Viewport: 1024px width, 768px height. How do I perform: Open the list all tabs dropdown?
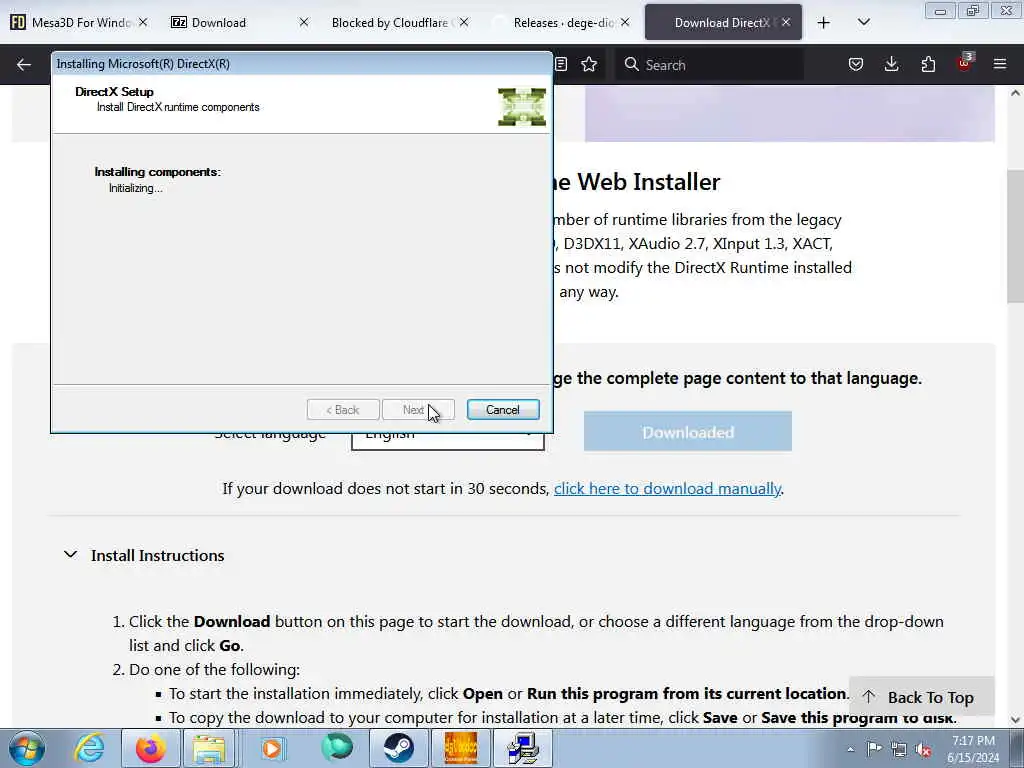pyautogui.click(x=863, y=22)
